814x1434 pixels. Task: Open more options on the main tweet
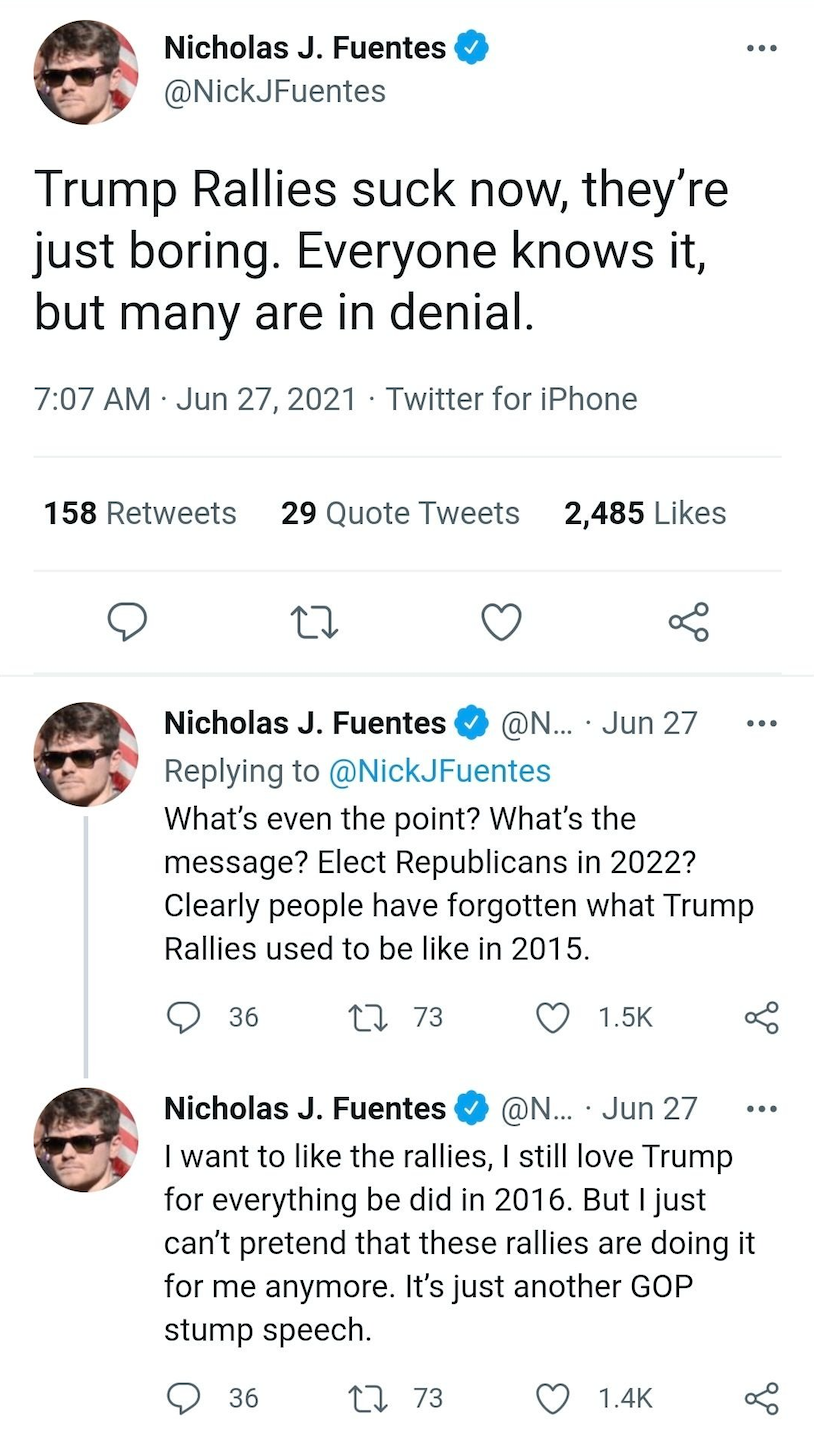pyautogui.click(x=762, y=48)
